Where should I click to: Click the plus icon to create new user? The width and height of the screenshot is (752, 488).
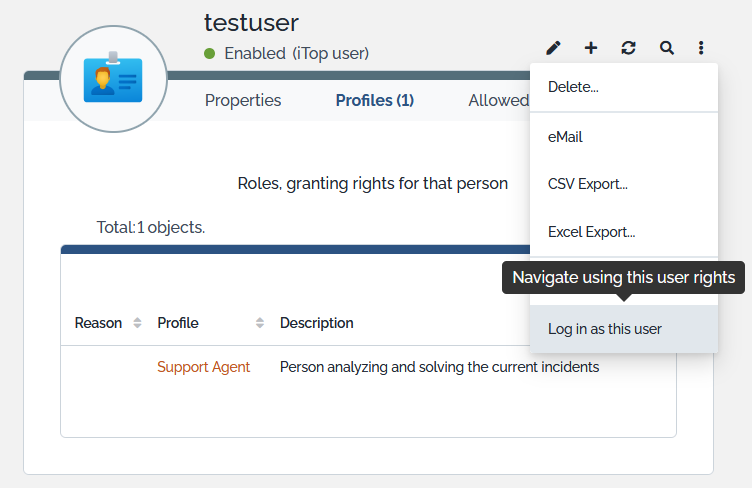[591, 48]
